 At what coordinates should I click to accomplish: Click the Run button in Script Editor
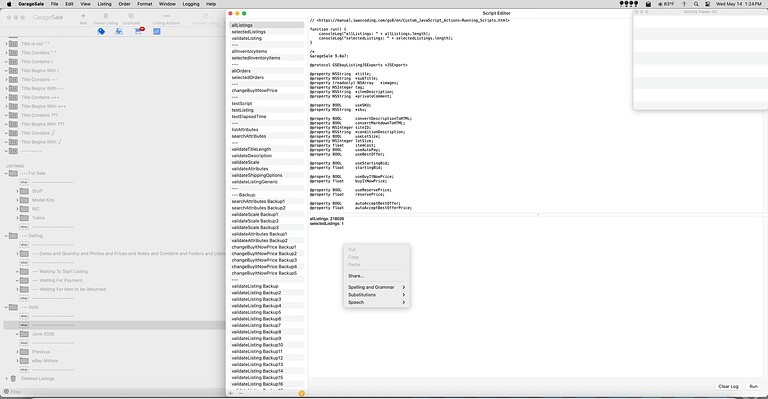click(753, 386)
